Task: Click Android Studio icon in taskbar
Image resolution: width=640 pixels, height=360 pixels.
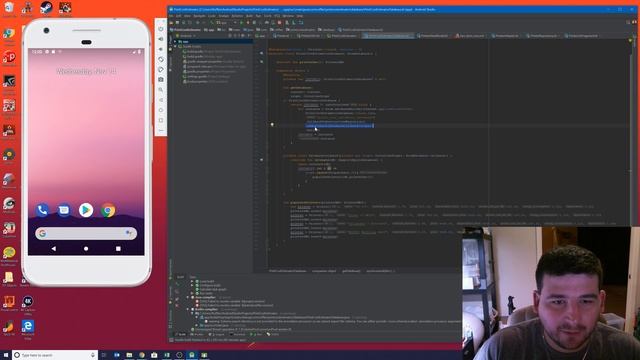Action: tap(191, 355)
